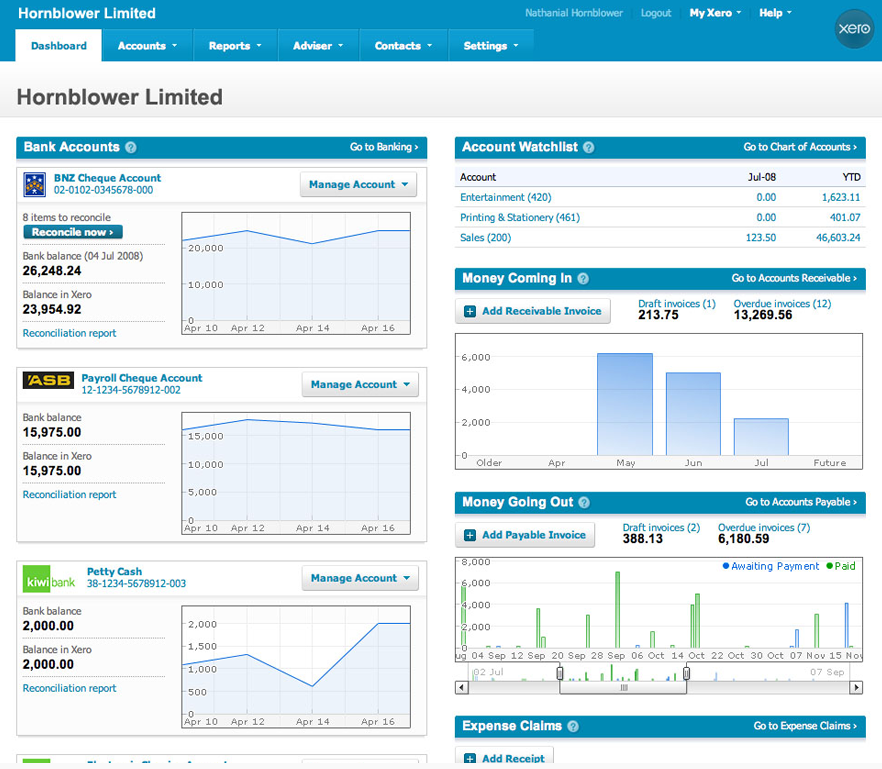Open the Petty Cash account link
Screen dimensions: 882x769
click(x=114, y=572)
